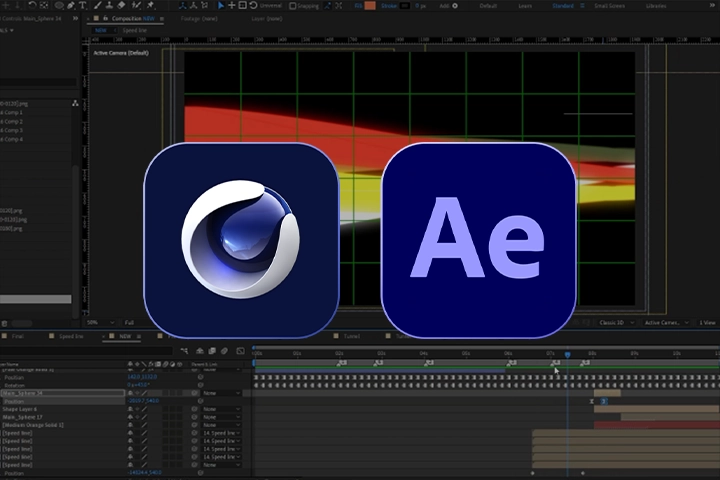Toggle shy switch for Medium Orange Solid 1

(130, 425)
